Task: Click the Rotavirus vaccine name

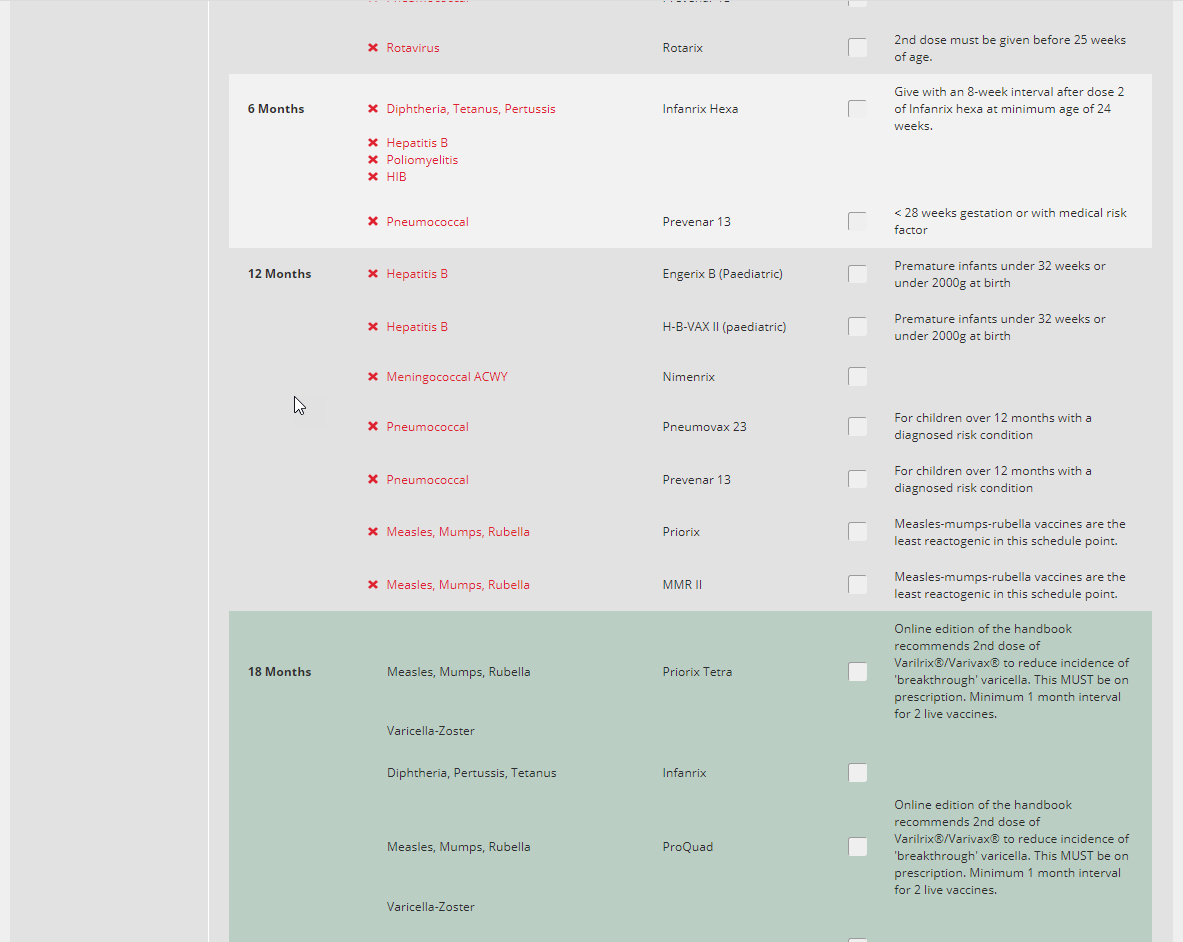Action: 413,48
